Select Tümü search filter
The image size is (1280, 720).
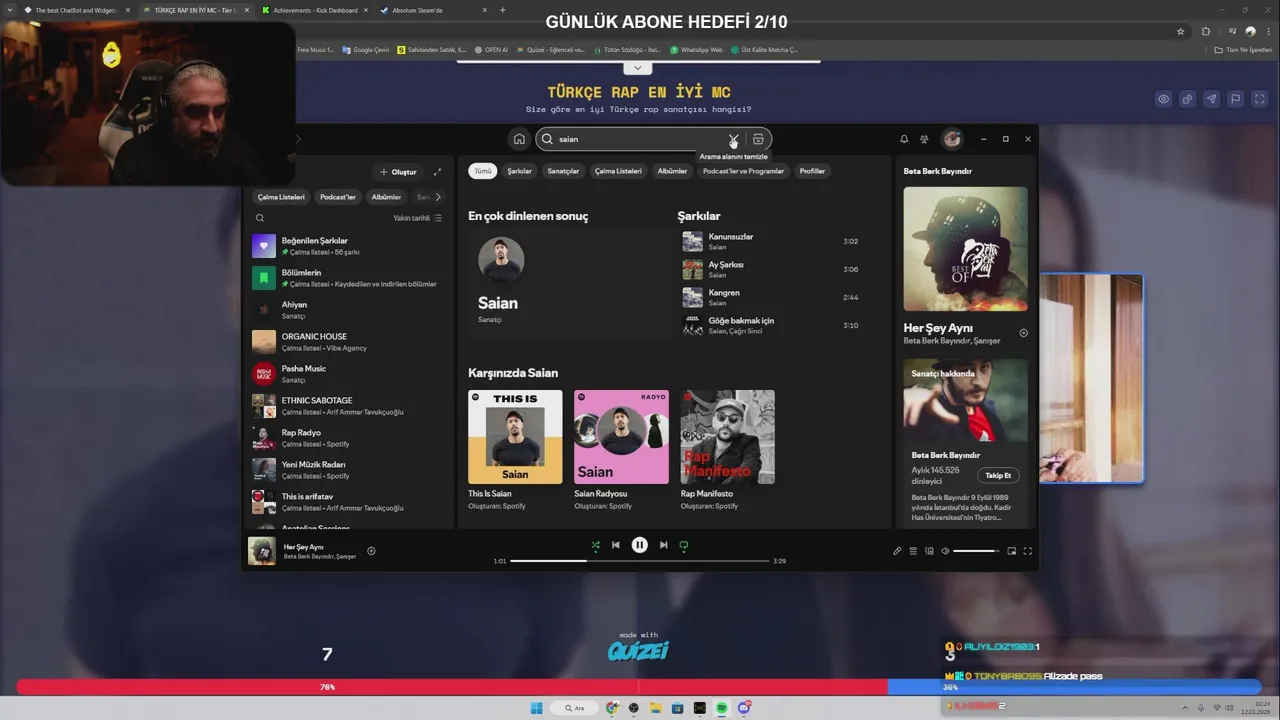(x=483, y=171)
